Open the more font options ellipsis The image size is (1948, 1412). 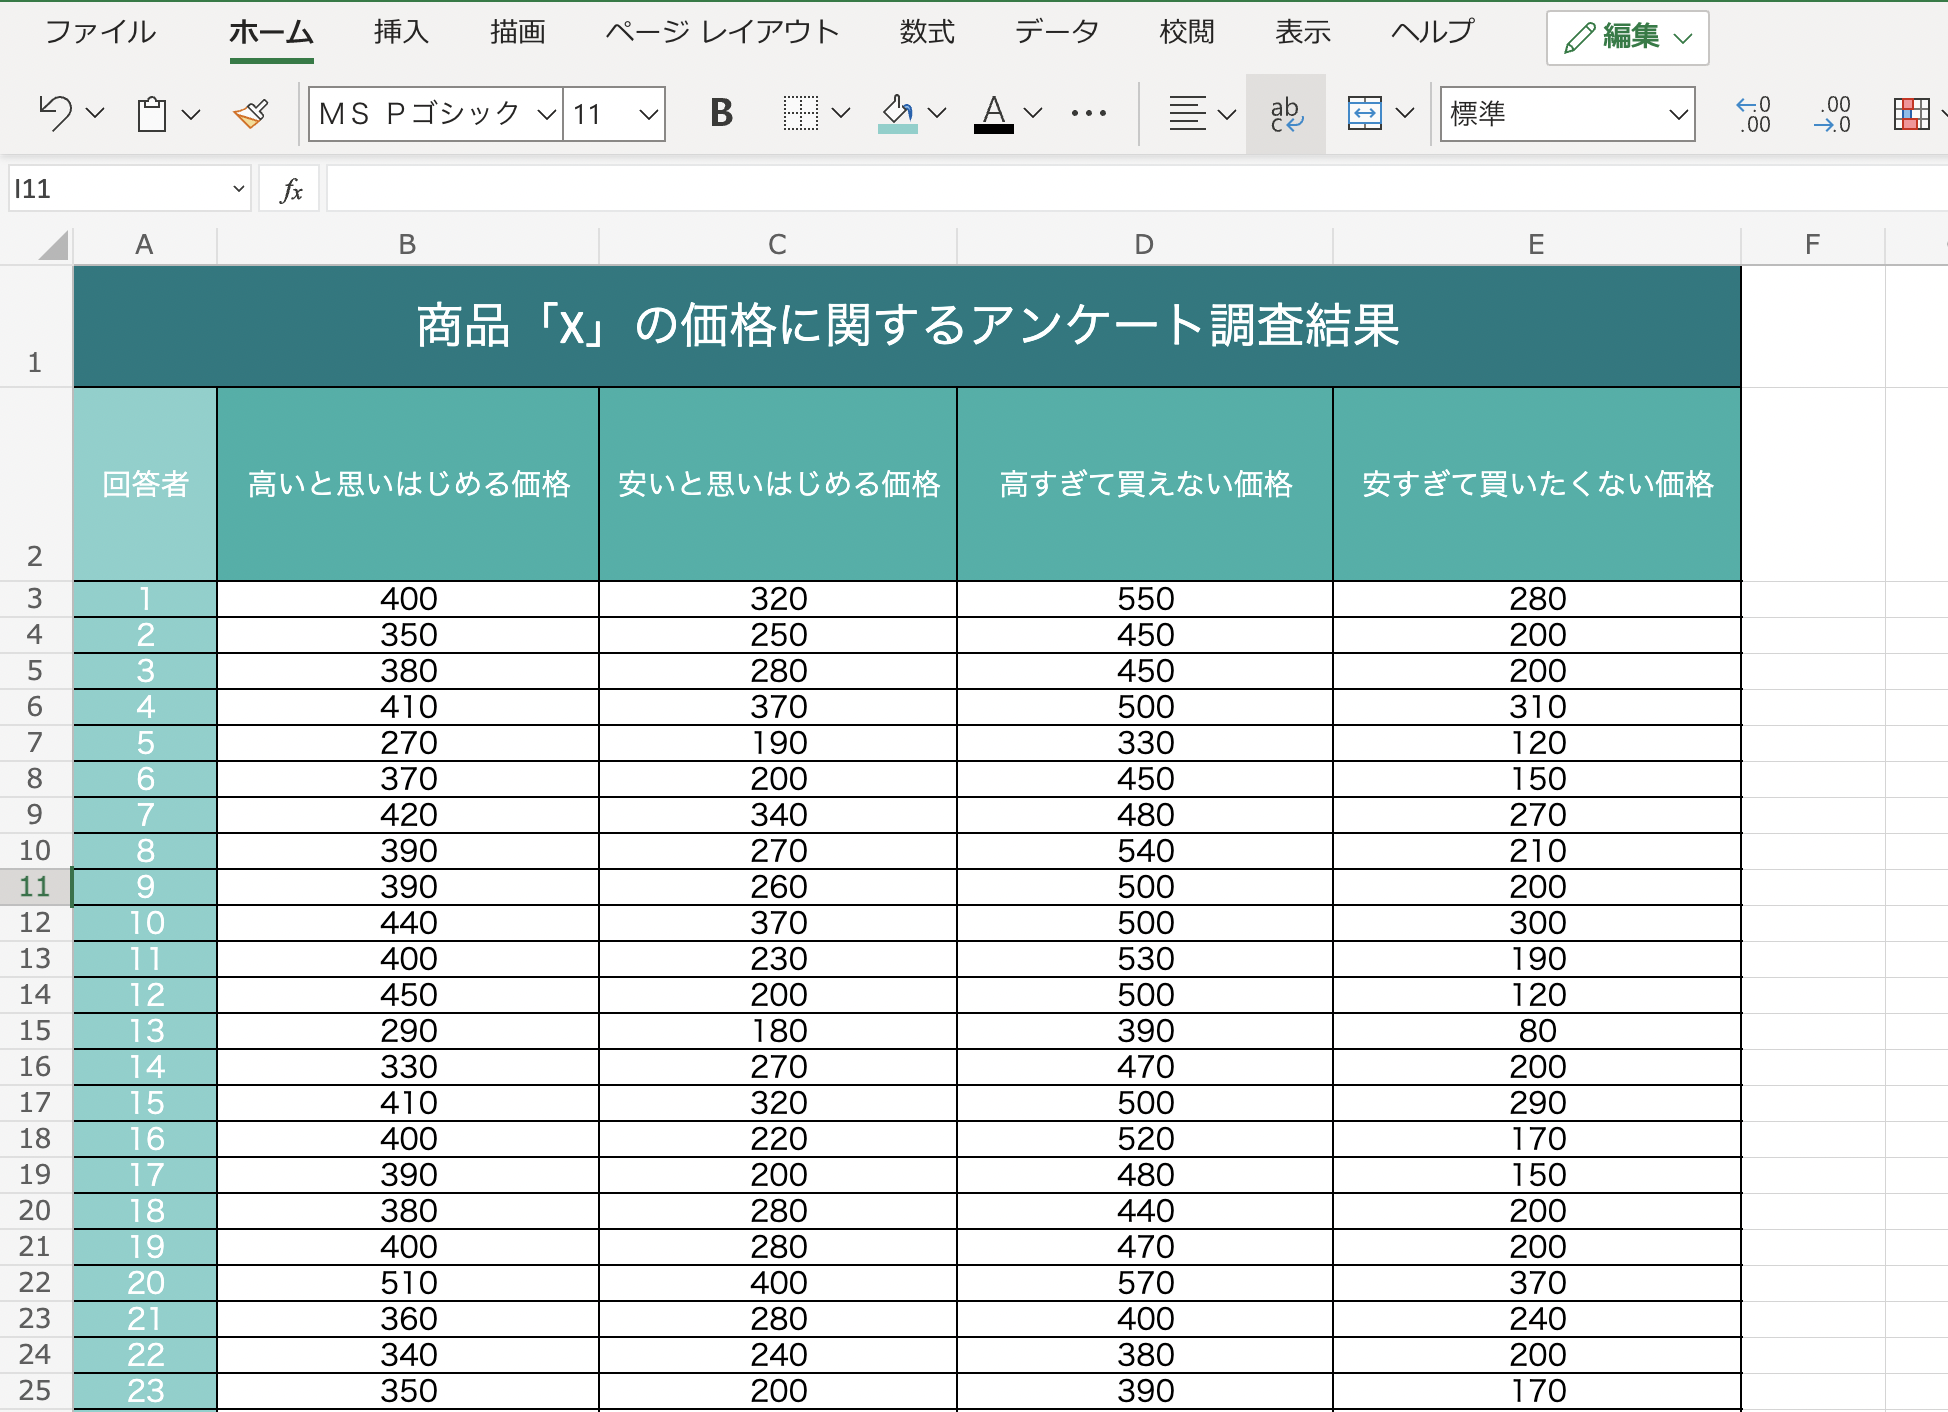click(1088, 113)
